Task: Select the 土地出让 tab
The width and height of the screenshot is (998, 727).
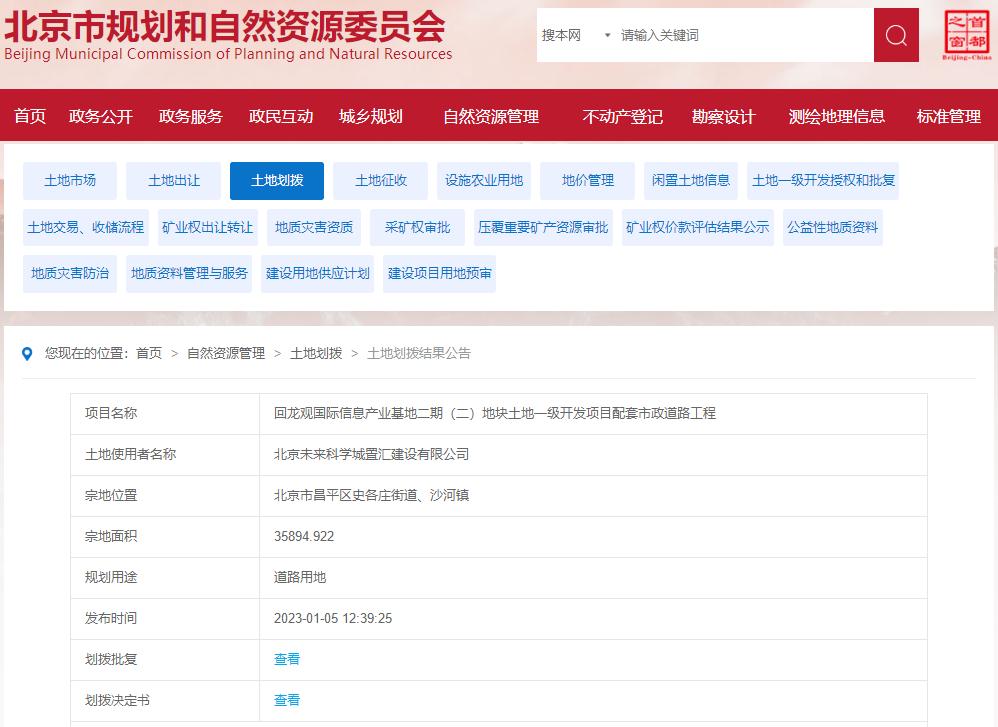Action: 174,181
